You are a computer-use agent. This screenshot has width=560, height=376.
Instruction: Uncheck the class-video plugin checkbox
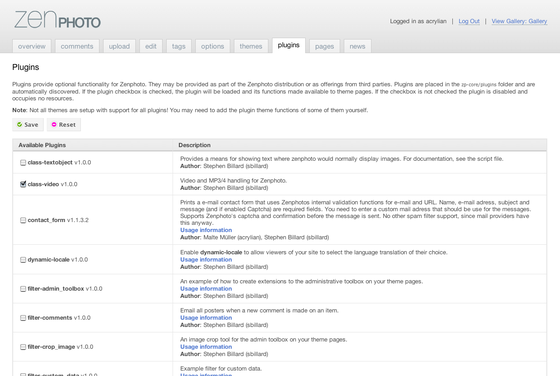coord(23,184)
